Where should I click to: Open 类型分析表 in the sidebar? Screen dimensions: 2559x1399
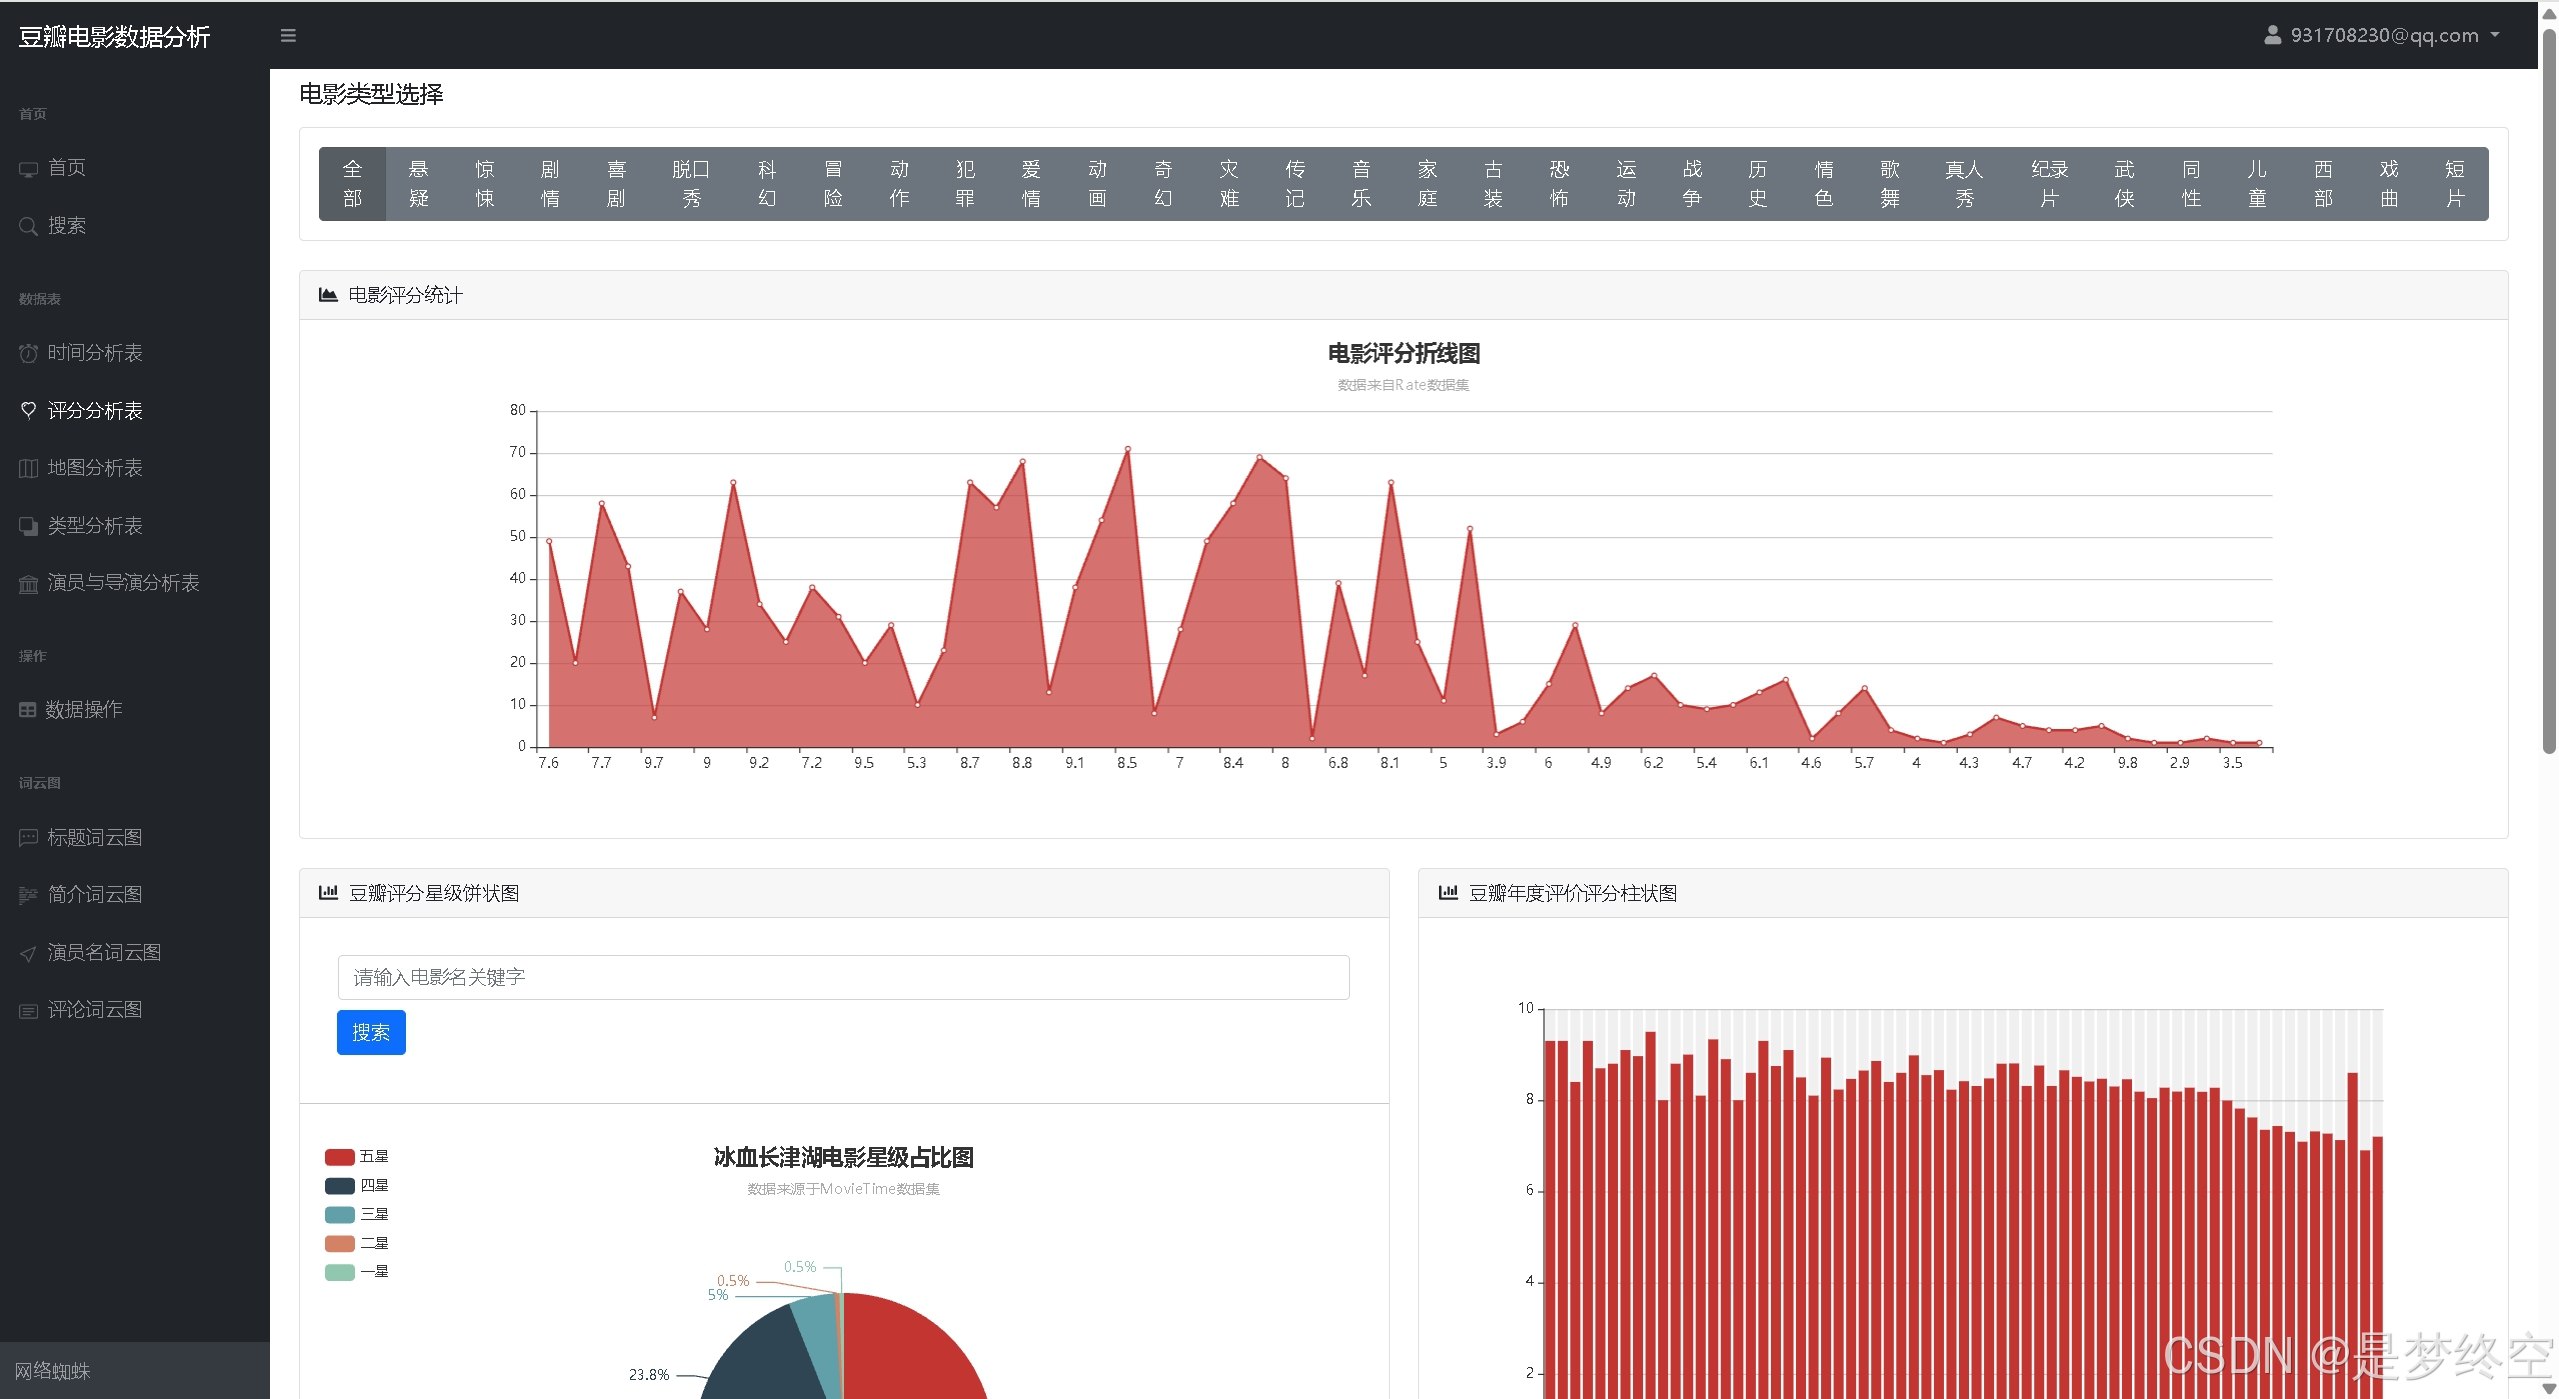tap(95, 526)
